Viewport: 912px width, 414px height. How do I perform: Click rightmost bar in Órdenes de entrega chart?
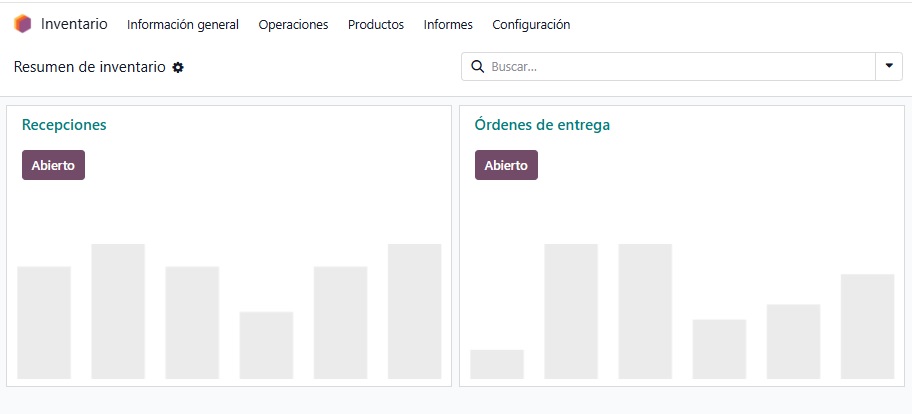[867, 327]
